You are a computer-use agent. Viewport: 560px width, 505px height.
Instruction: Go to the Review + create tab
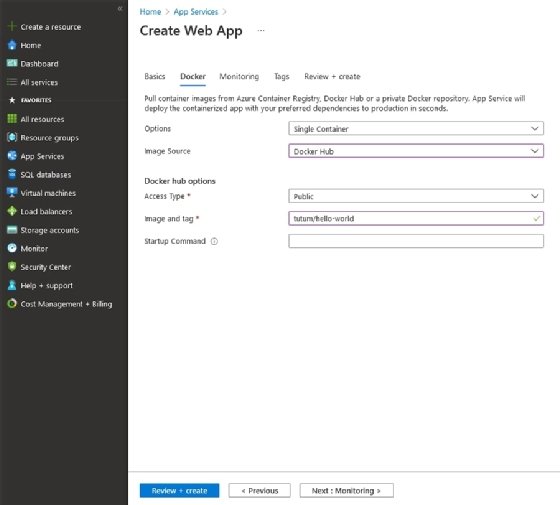pos(332,76)
